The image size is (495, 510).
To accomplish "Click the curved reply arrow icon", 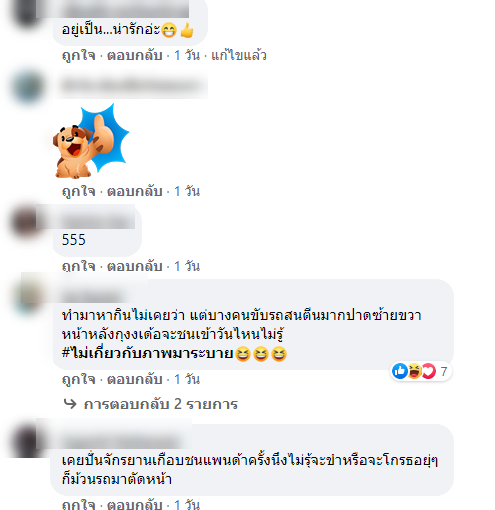I will (70, 404).
